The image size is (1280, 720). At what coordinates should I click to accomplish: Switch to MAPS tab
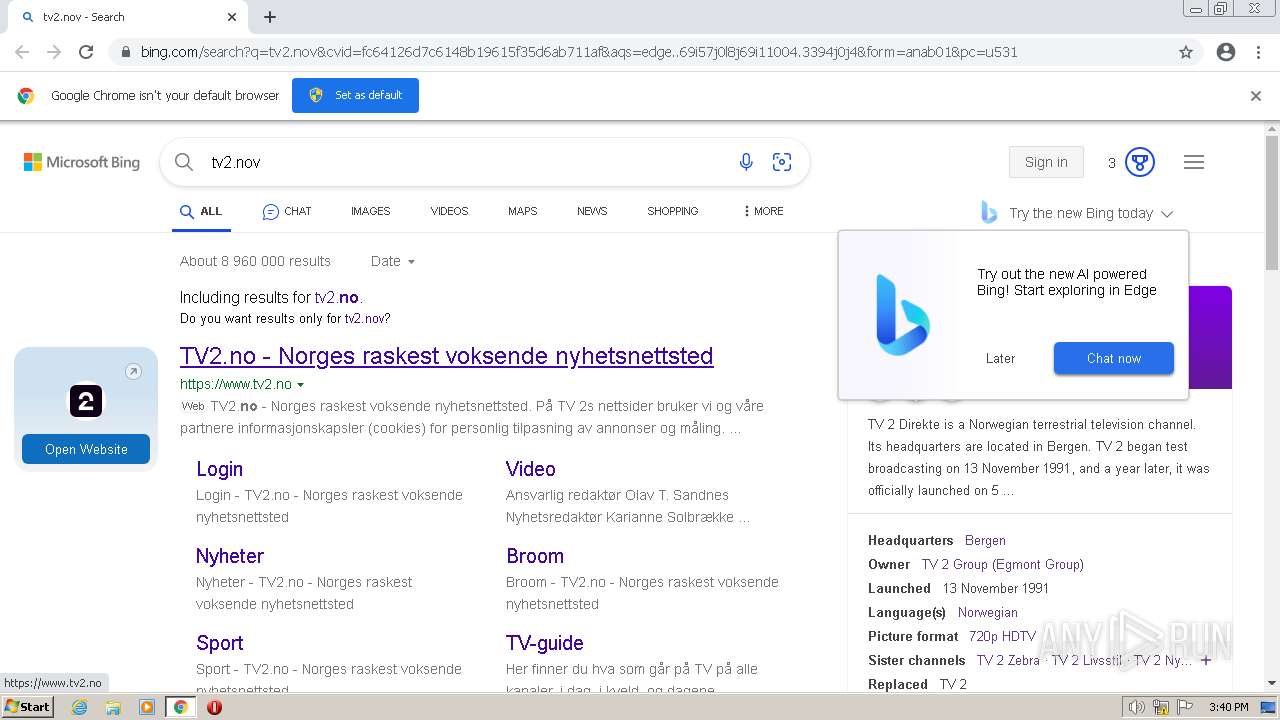(x=522, y=212)
